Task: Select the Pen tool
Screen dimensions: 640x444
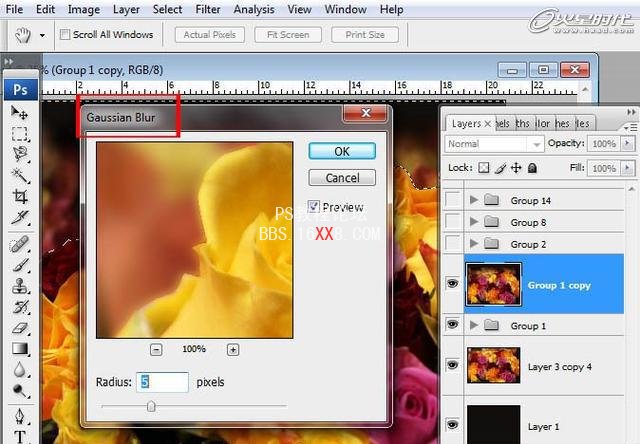Action: [19, 416]
